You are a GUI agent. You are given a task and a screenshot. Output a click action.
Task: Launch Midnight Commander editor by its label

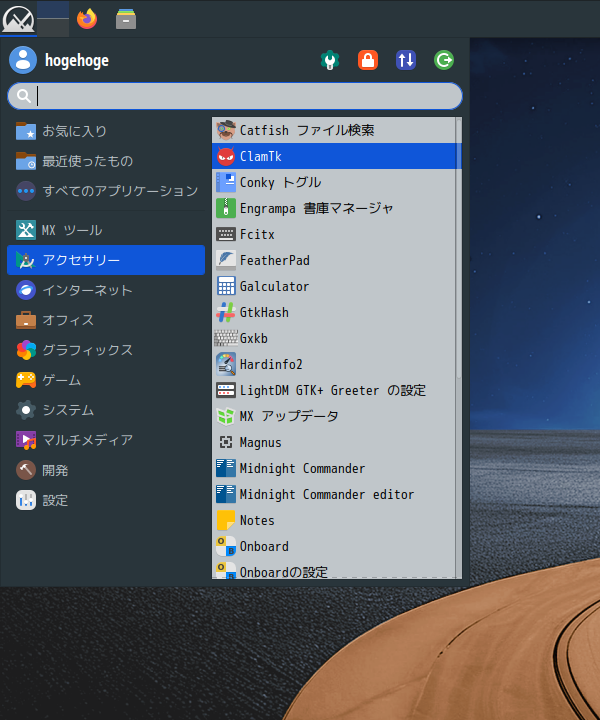pos(326,495)
